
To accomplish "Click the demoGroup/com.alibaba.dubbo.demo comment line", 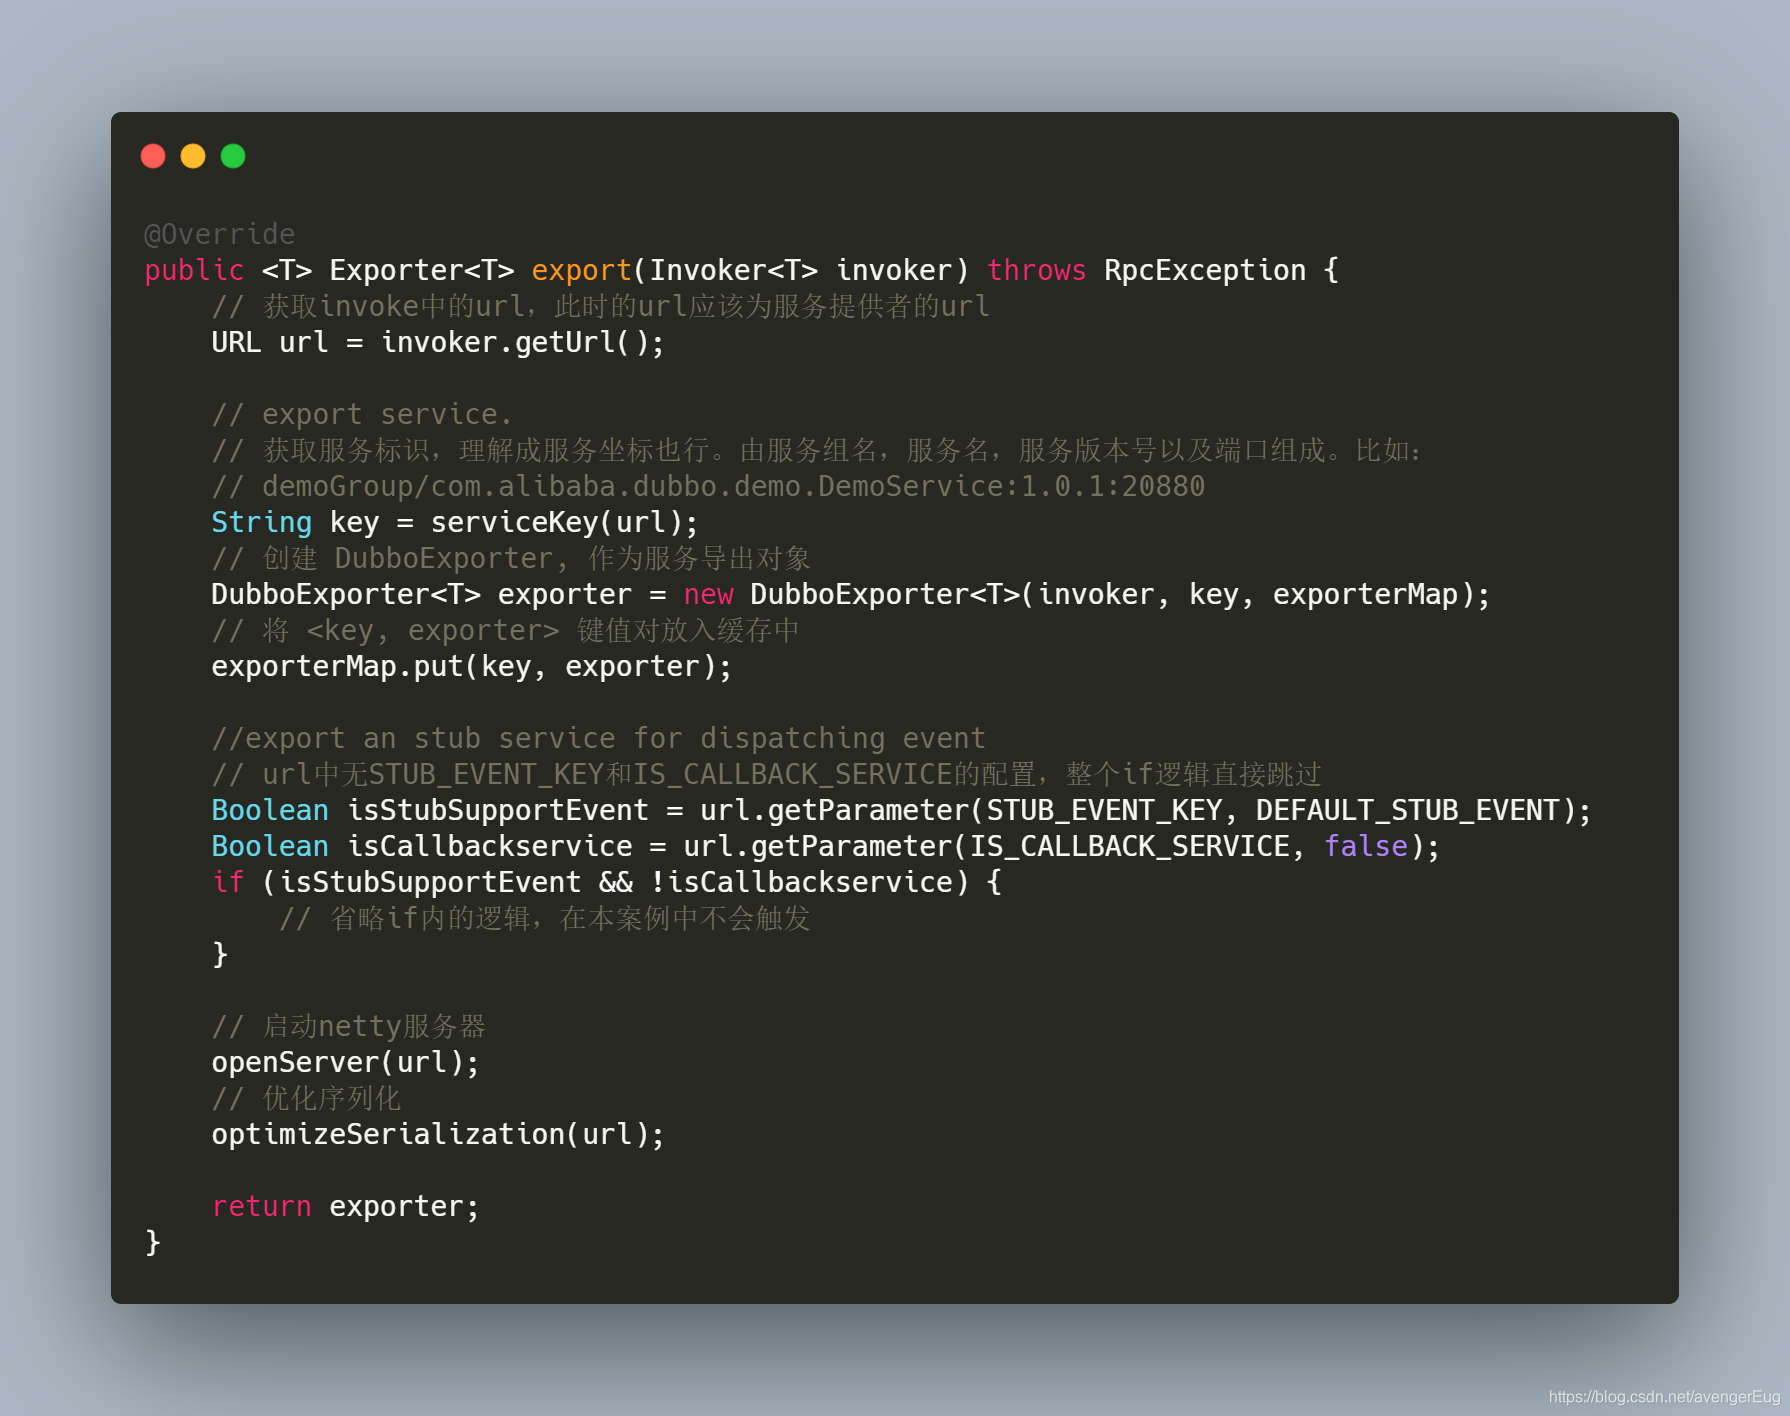I will (x=708, y=486).
